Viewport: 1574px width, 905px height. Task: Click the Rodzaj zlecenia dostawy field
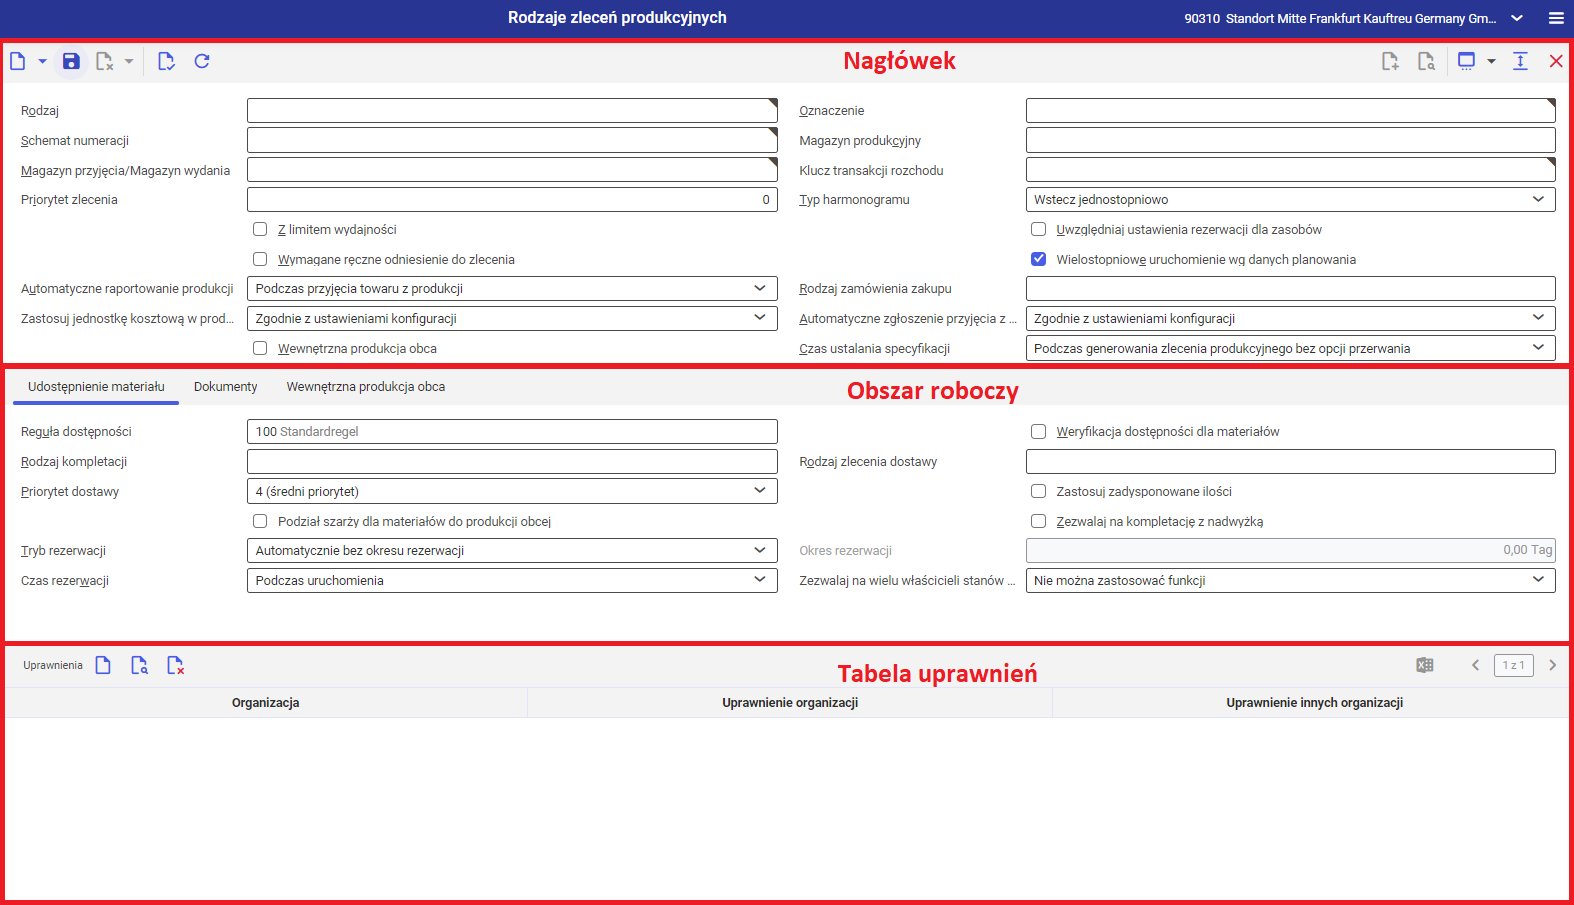coord(1291,462)
